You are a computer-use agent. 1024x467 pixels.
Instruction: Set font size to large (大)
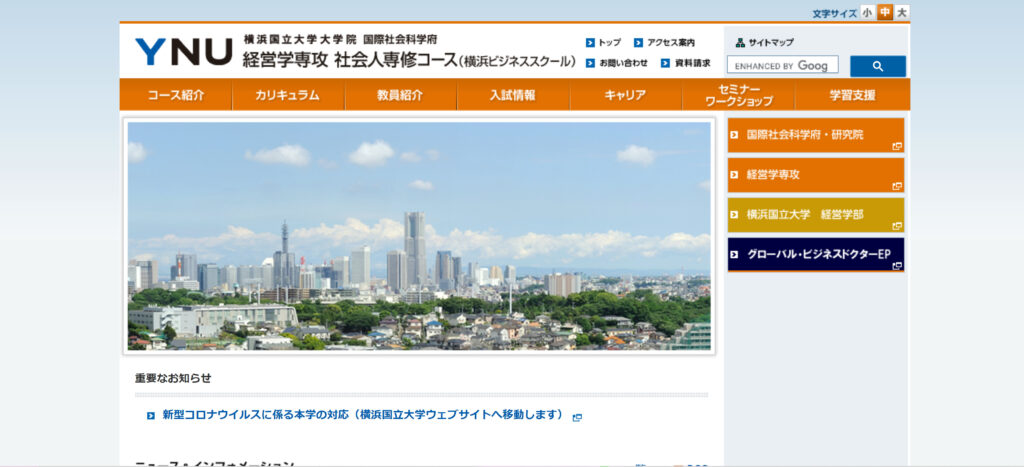pyautogui.click(x=902, y=13)
